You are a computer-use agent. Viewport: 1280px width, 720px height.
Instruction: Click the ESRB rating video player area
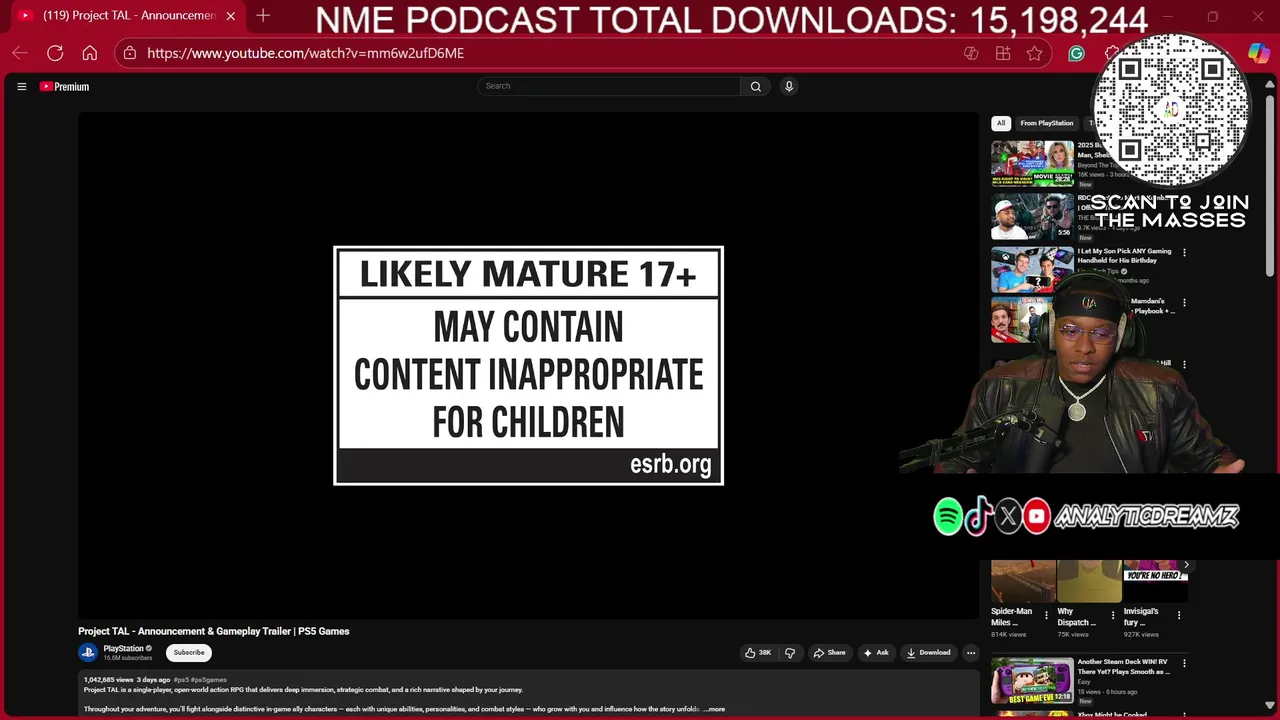528,366
